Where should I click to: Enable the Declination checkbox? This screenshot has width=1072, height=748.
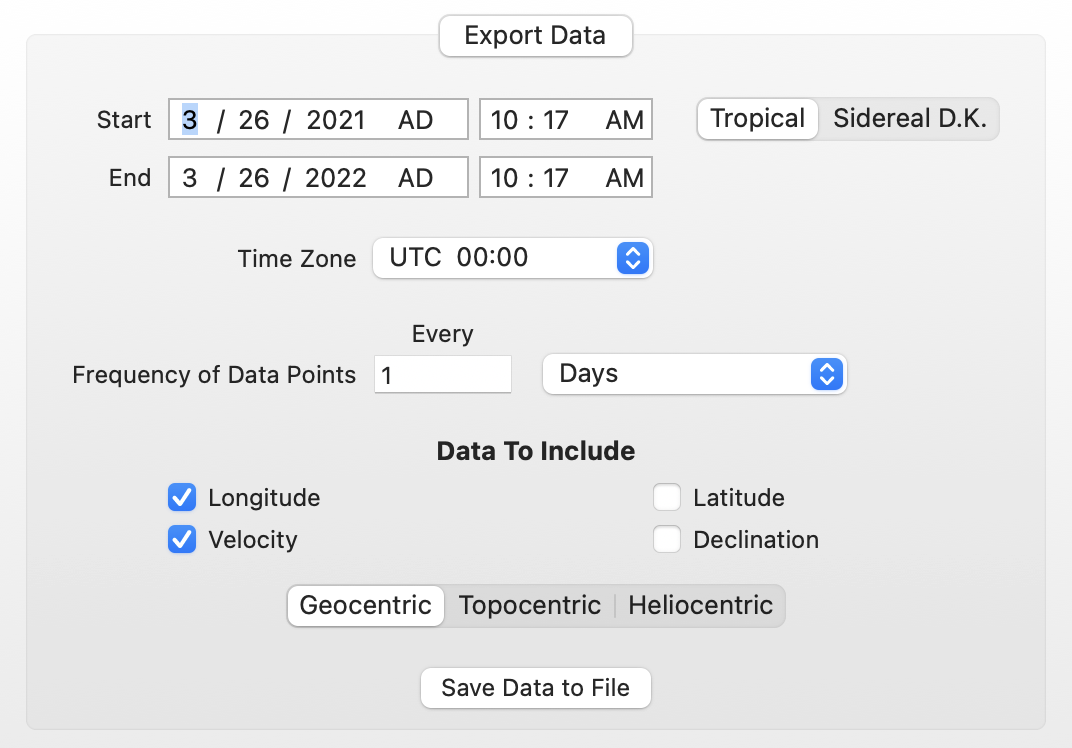(x=667, y=539)
